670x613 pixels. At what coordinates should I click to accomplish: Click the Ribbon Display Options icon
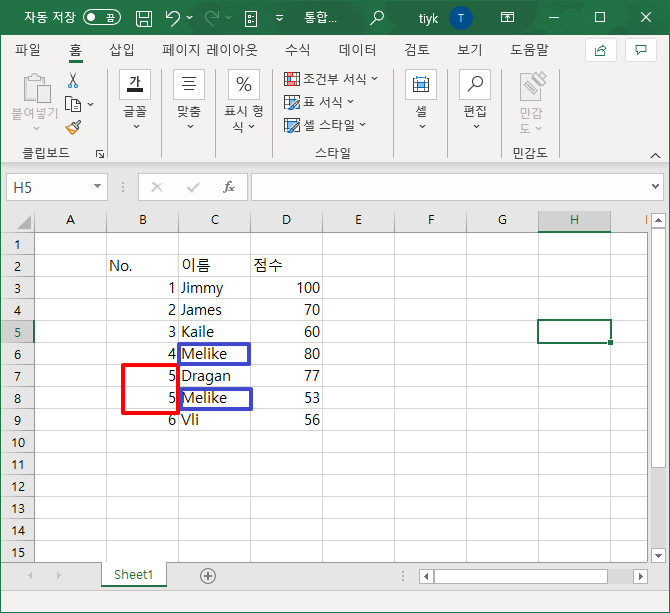[x=507, y=18]
